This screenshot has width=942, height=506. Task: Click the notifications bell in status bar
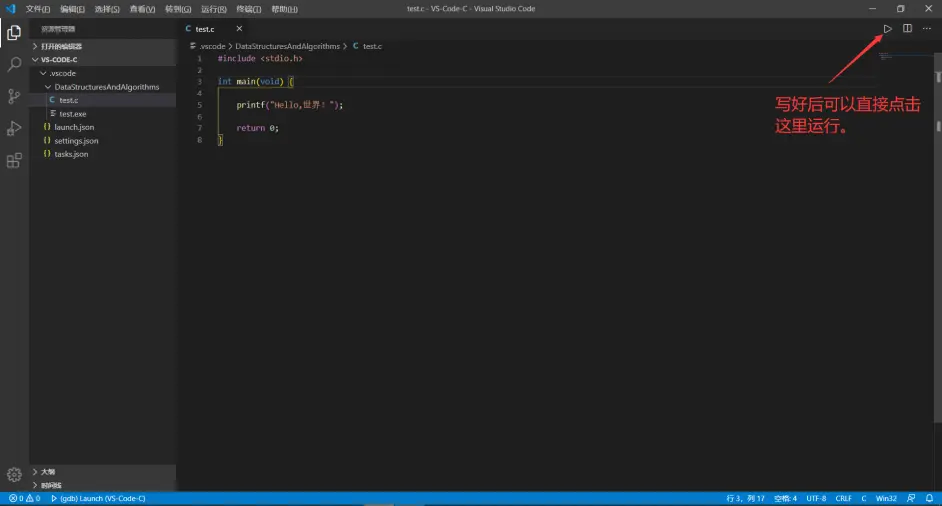click(x=929, y=498)
